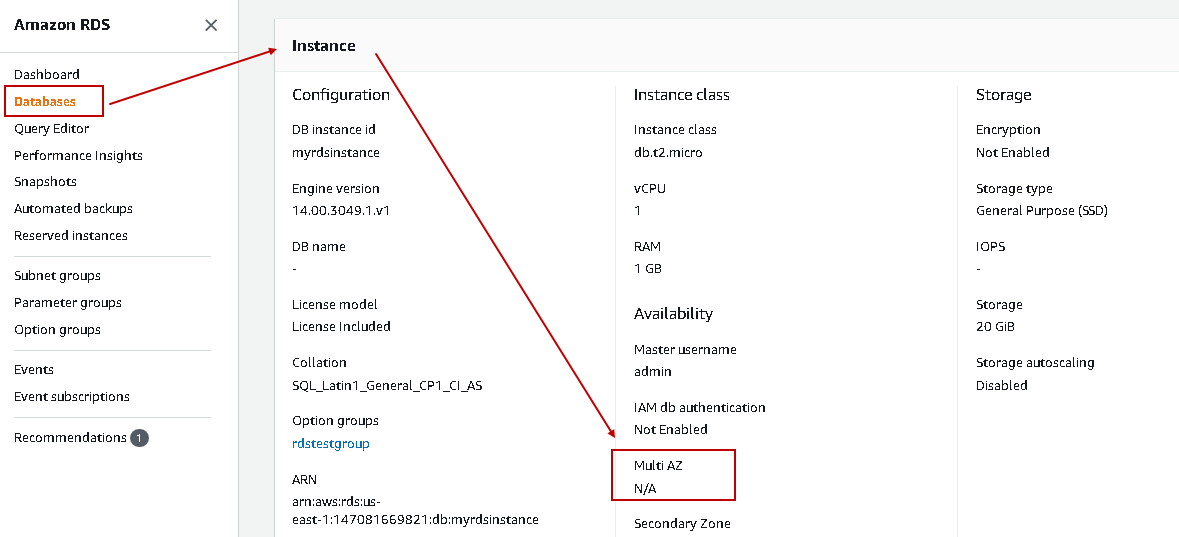Image resolution: width=1179 pixels, height=537 pixels.
Task: Open Parameter groups
Action: [68, 303]
